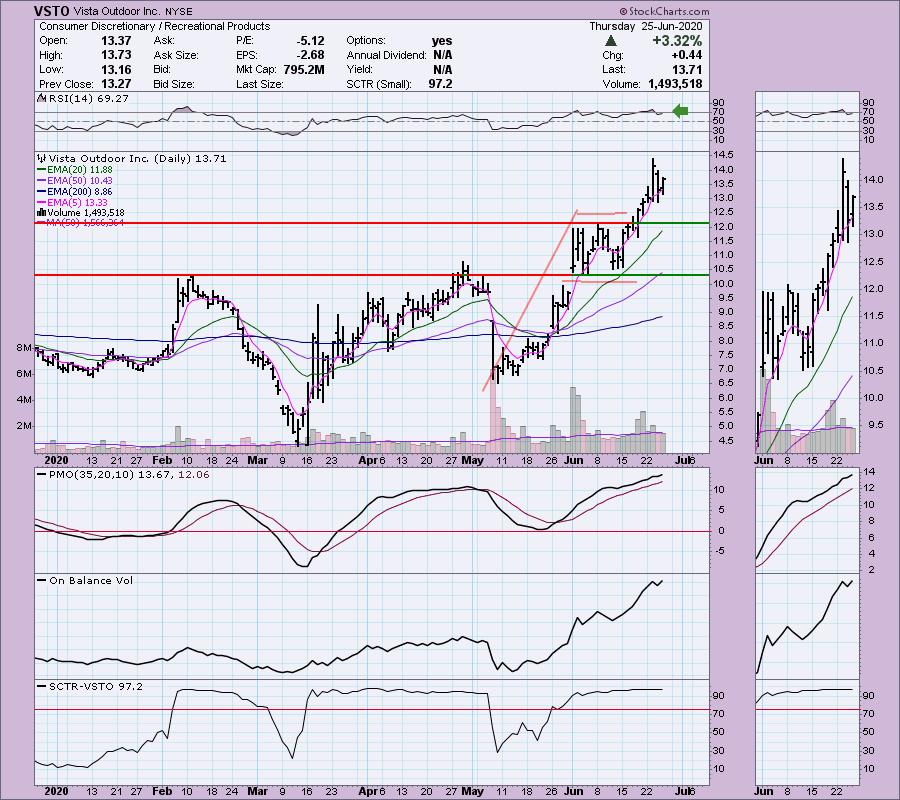The image size is (900, 800).
Task: Click the Mkt Cap value 795.2M
Action: [x=304, y=69]
